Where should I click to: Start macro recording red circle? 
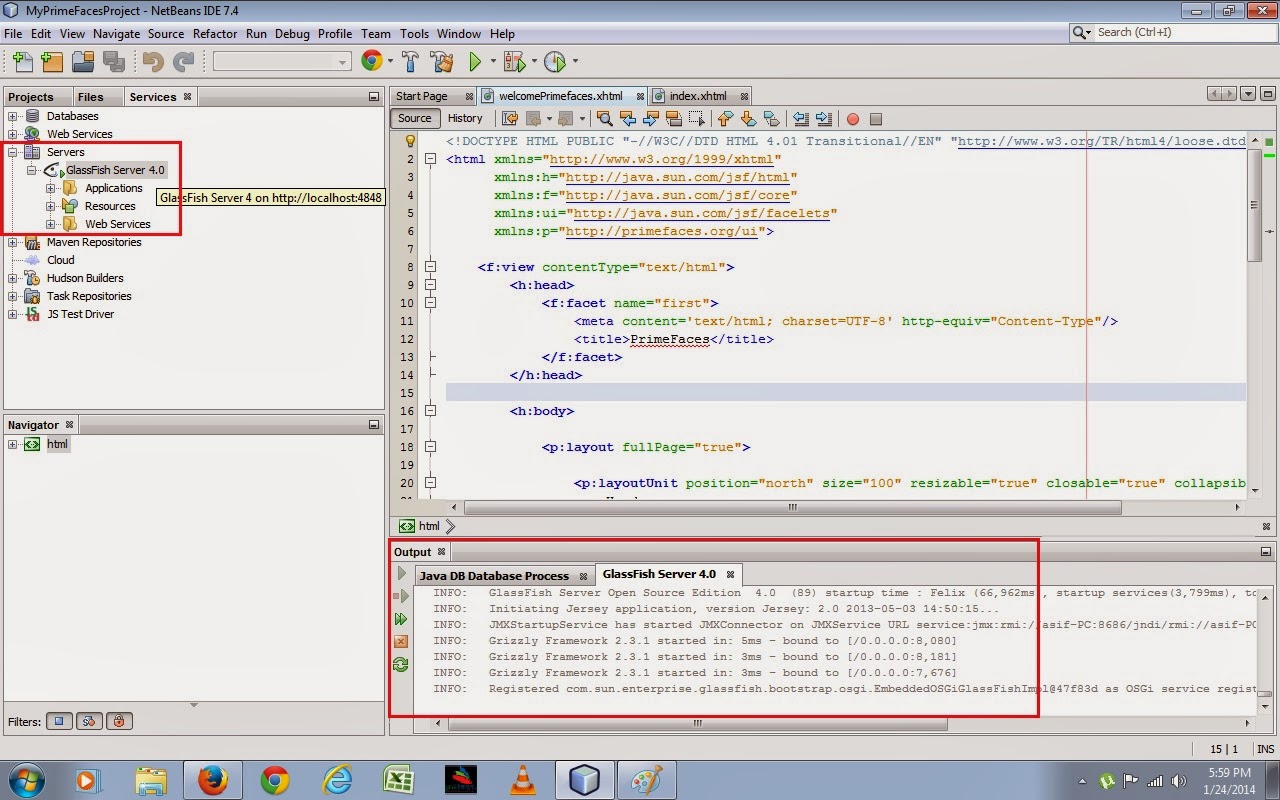click(x=853, y=119)
